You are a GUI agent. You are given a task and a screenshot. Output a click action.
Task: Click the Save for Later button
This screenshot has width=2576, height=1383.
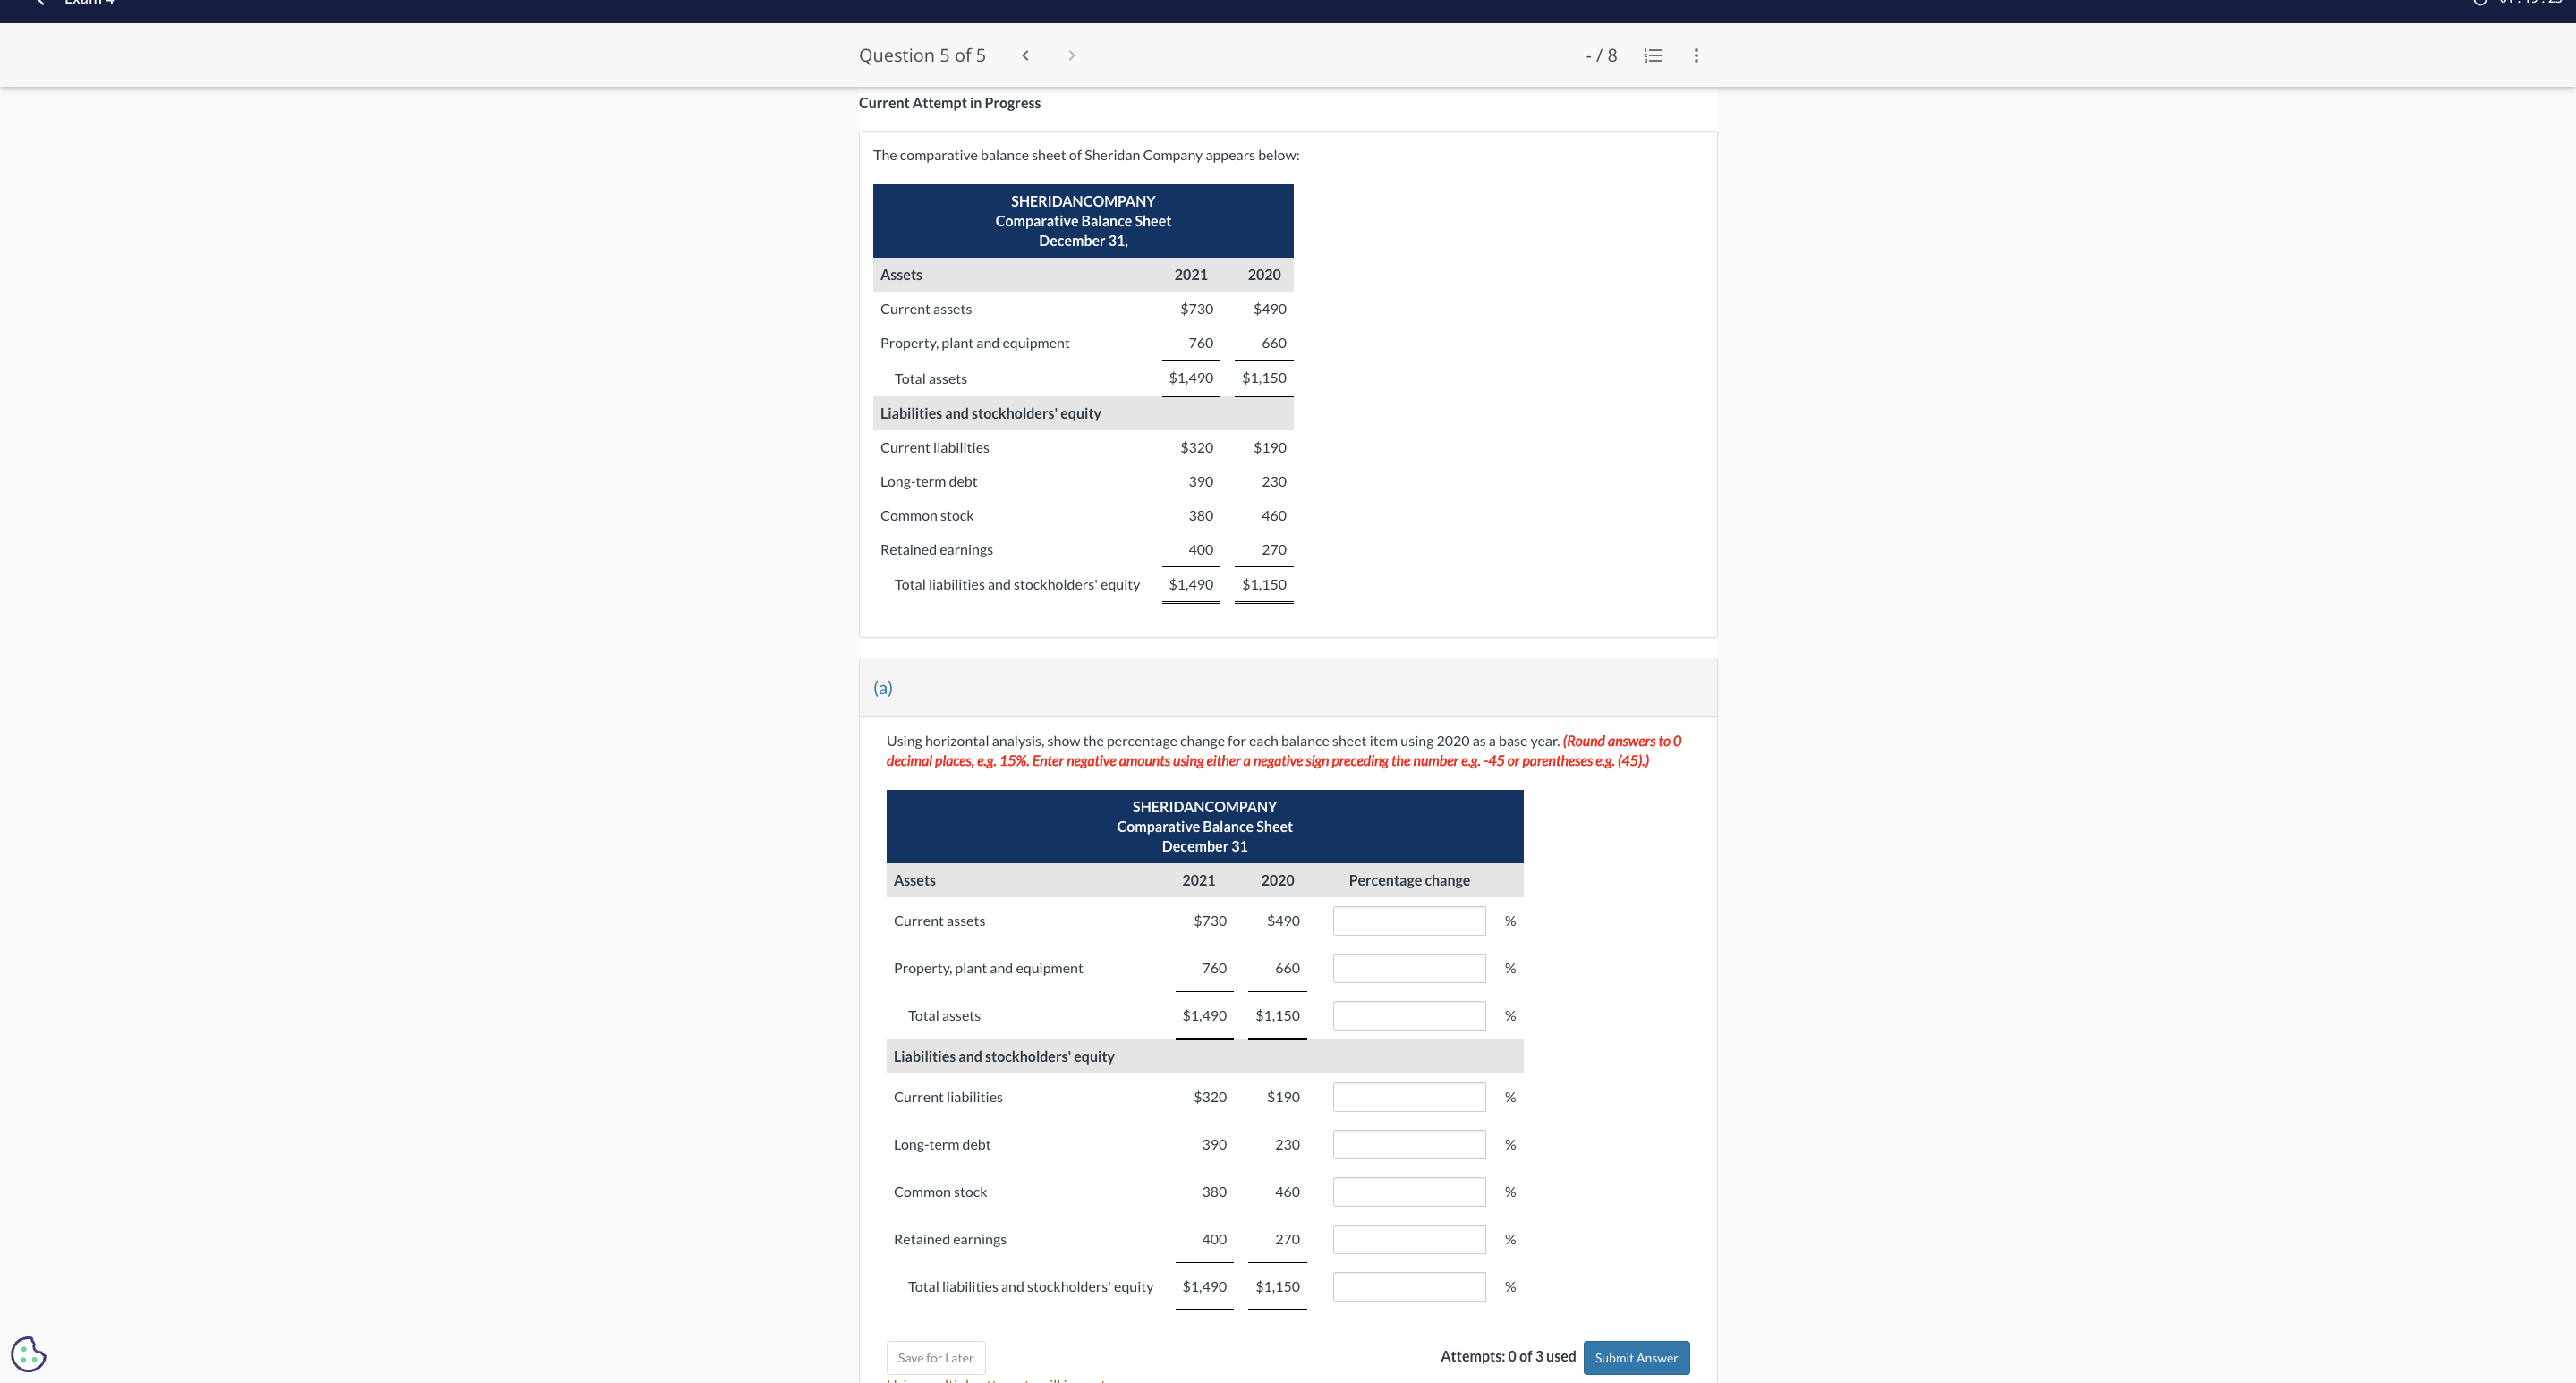click(x=935, y=1357)
